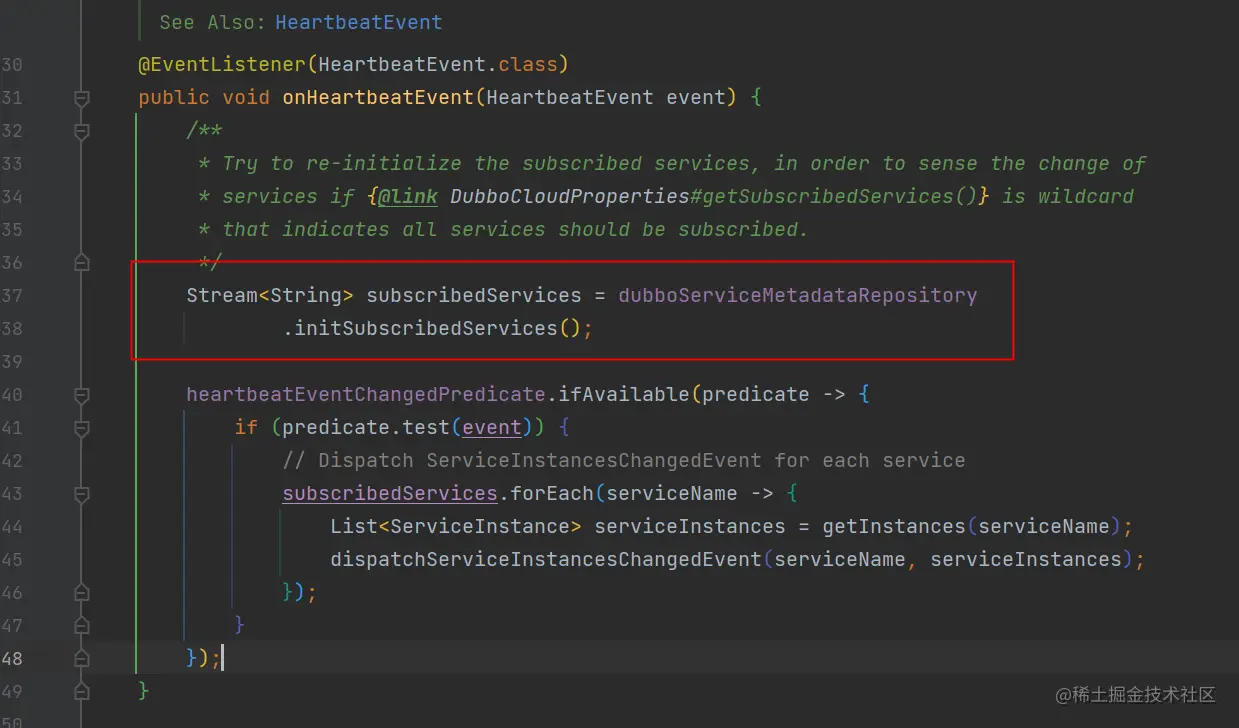Click the closing brace on line 49

point(144,691)
